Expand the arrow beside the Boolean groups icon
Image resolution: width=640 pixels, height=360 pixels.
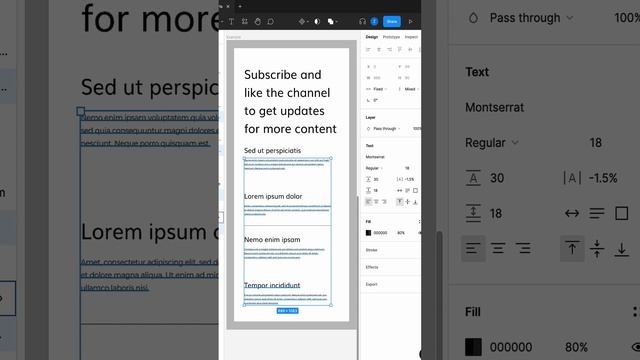coord(336,22)
